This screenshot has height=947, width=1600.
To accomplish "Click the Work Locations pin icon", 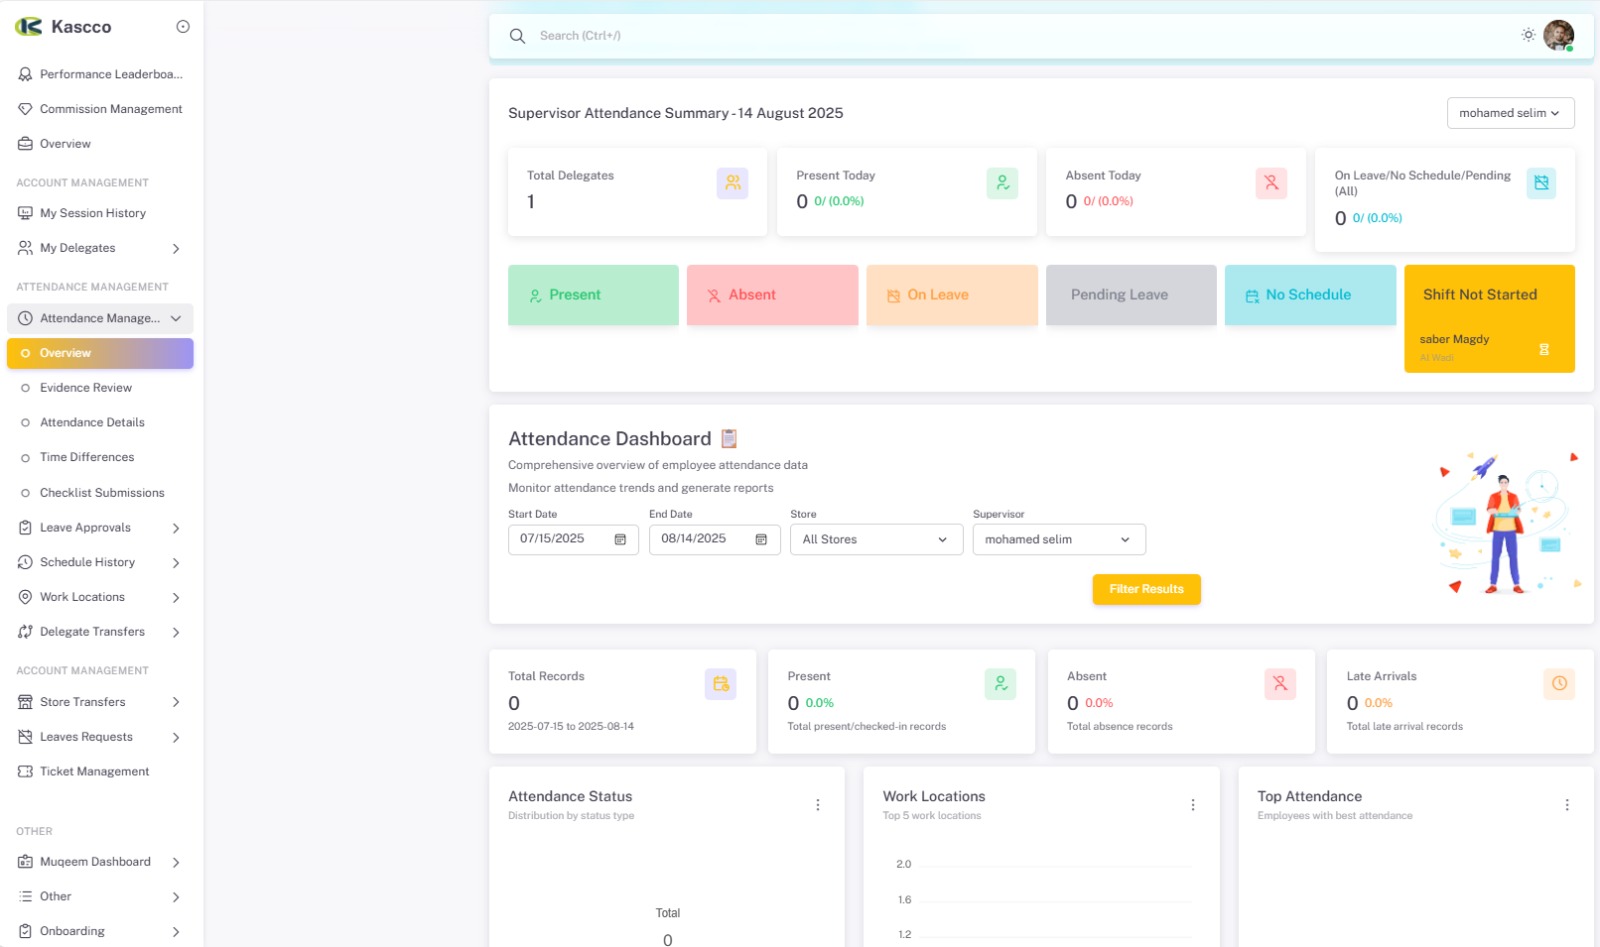I will click(x=25, y=597).
